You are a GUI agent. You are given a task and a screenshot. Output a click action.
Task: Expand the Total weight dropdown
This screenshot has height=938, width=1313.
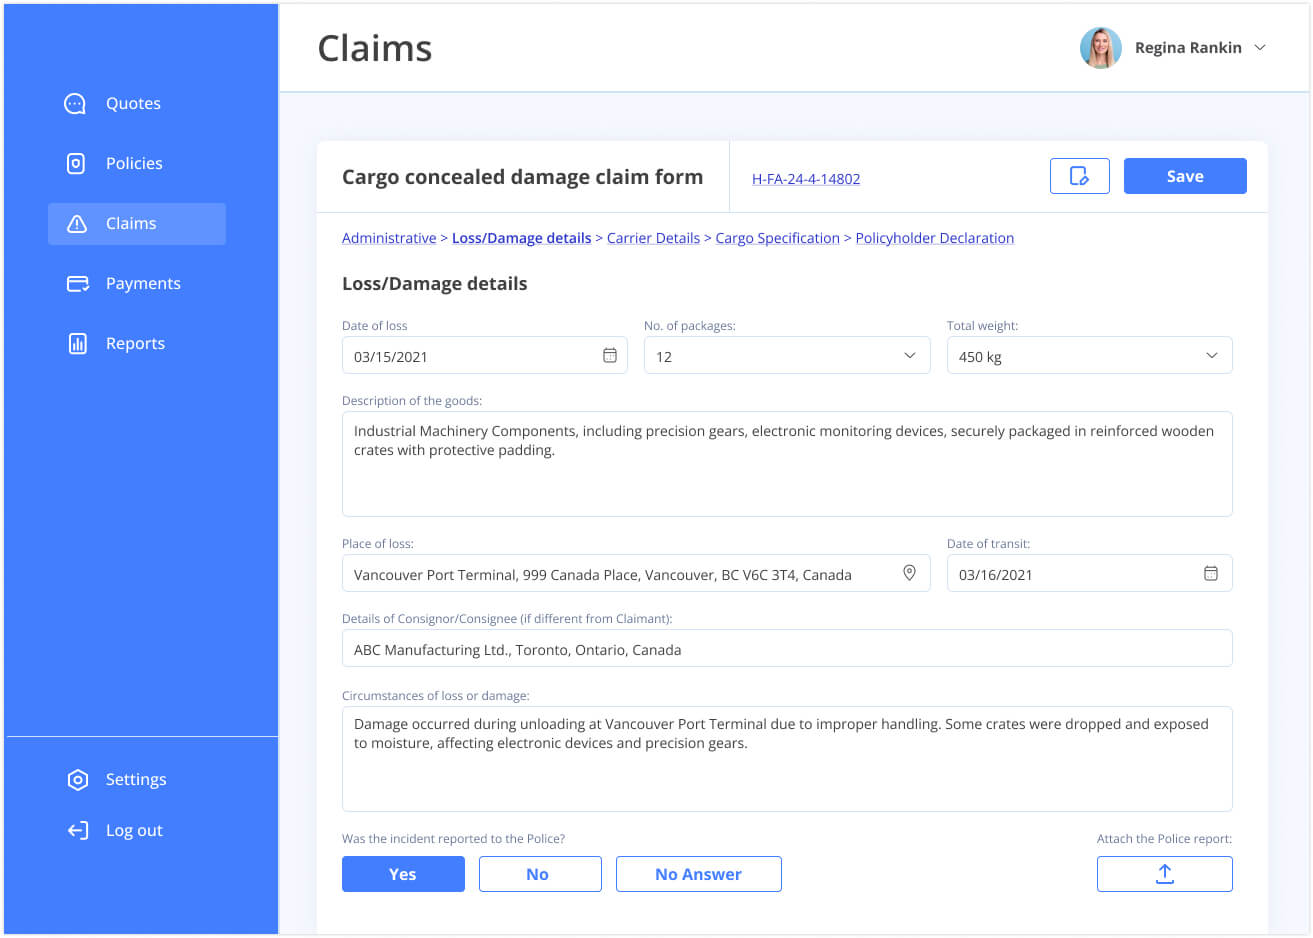pyautogui.click(x=1211, y=356)
